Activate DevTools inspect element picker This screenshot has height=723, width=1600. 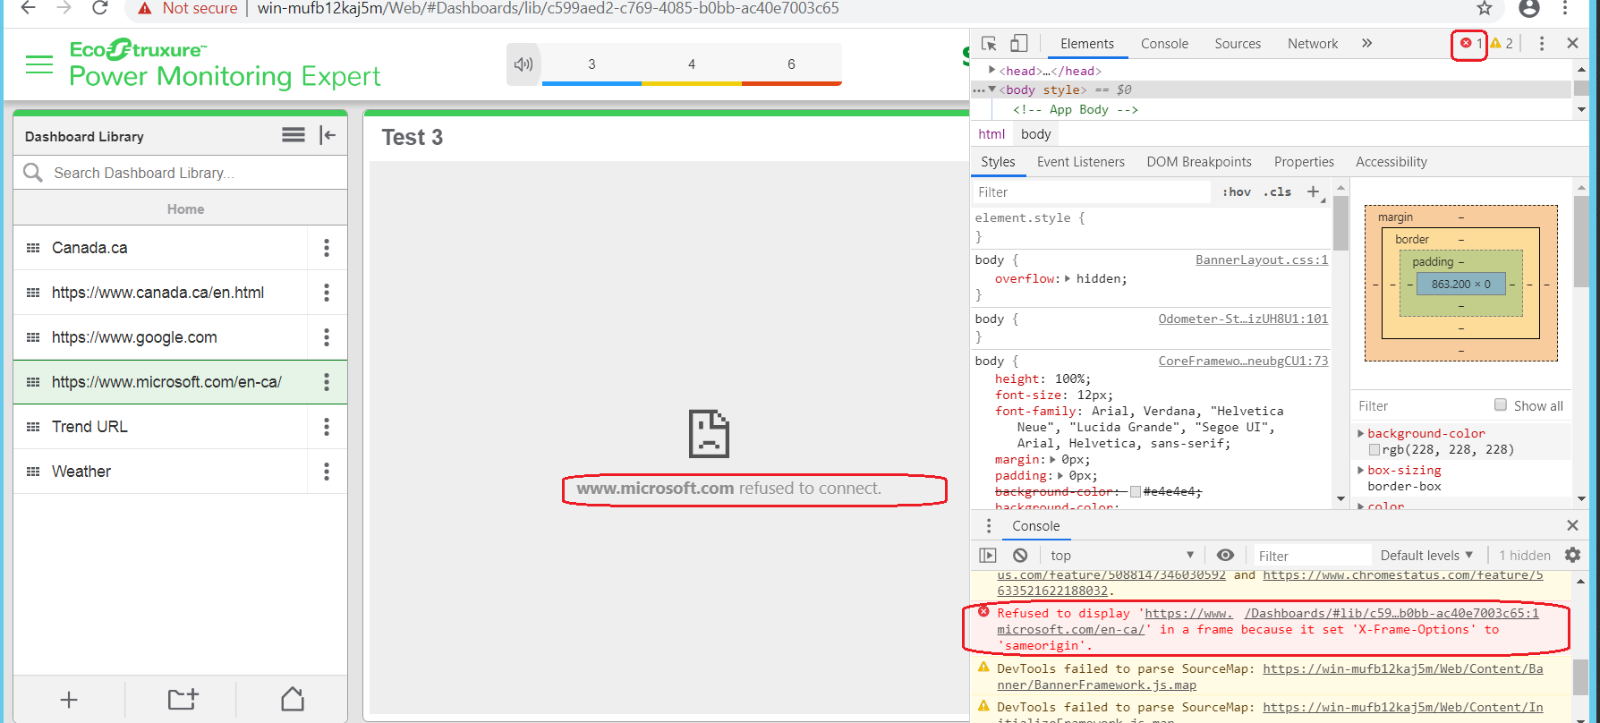pos(989,44)
